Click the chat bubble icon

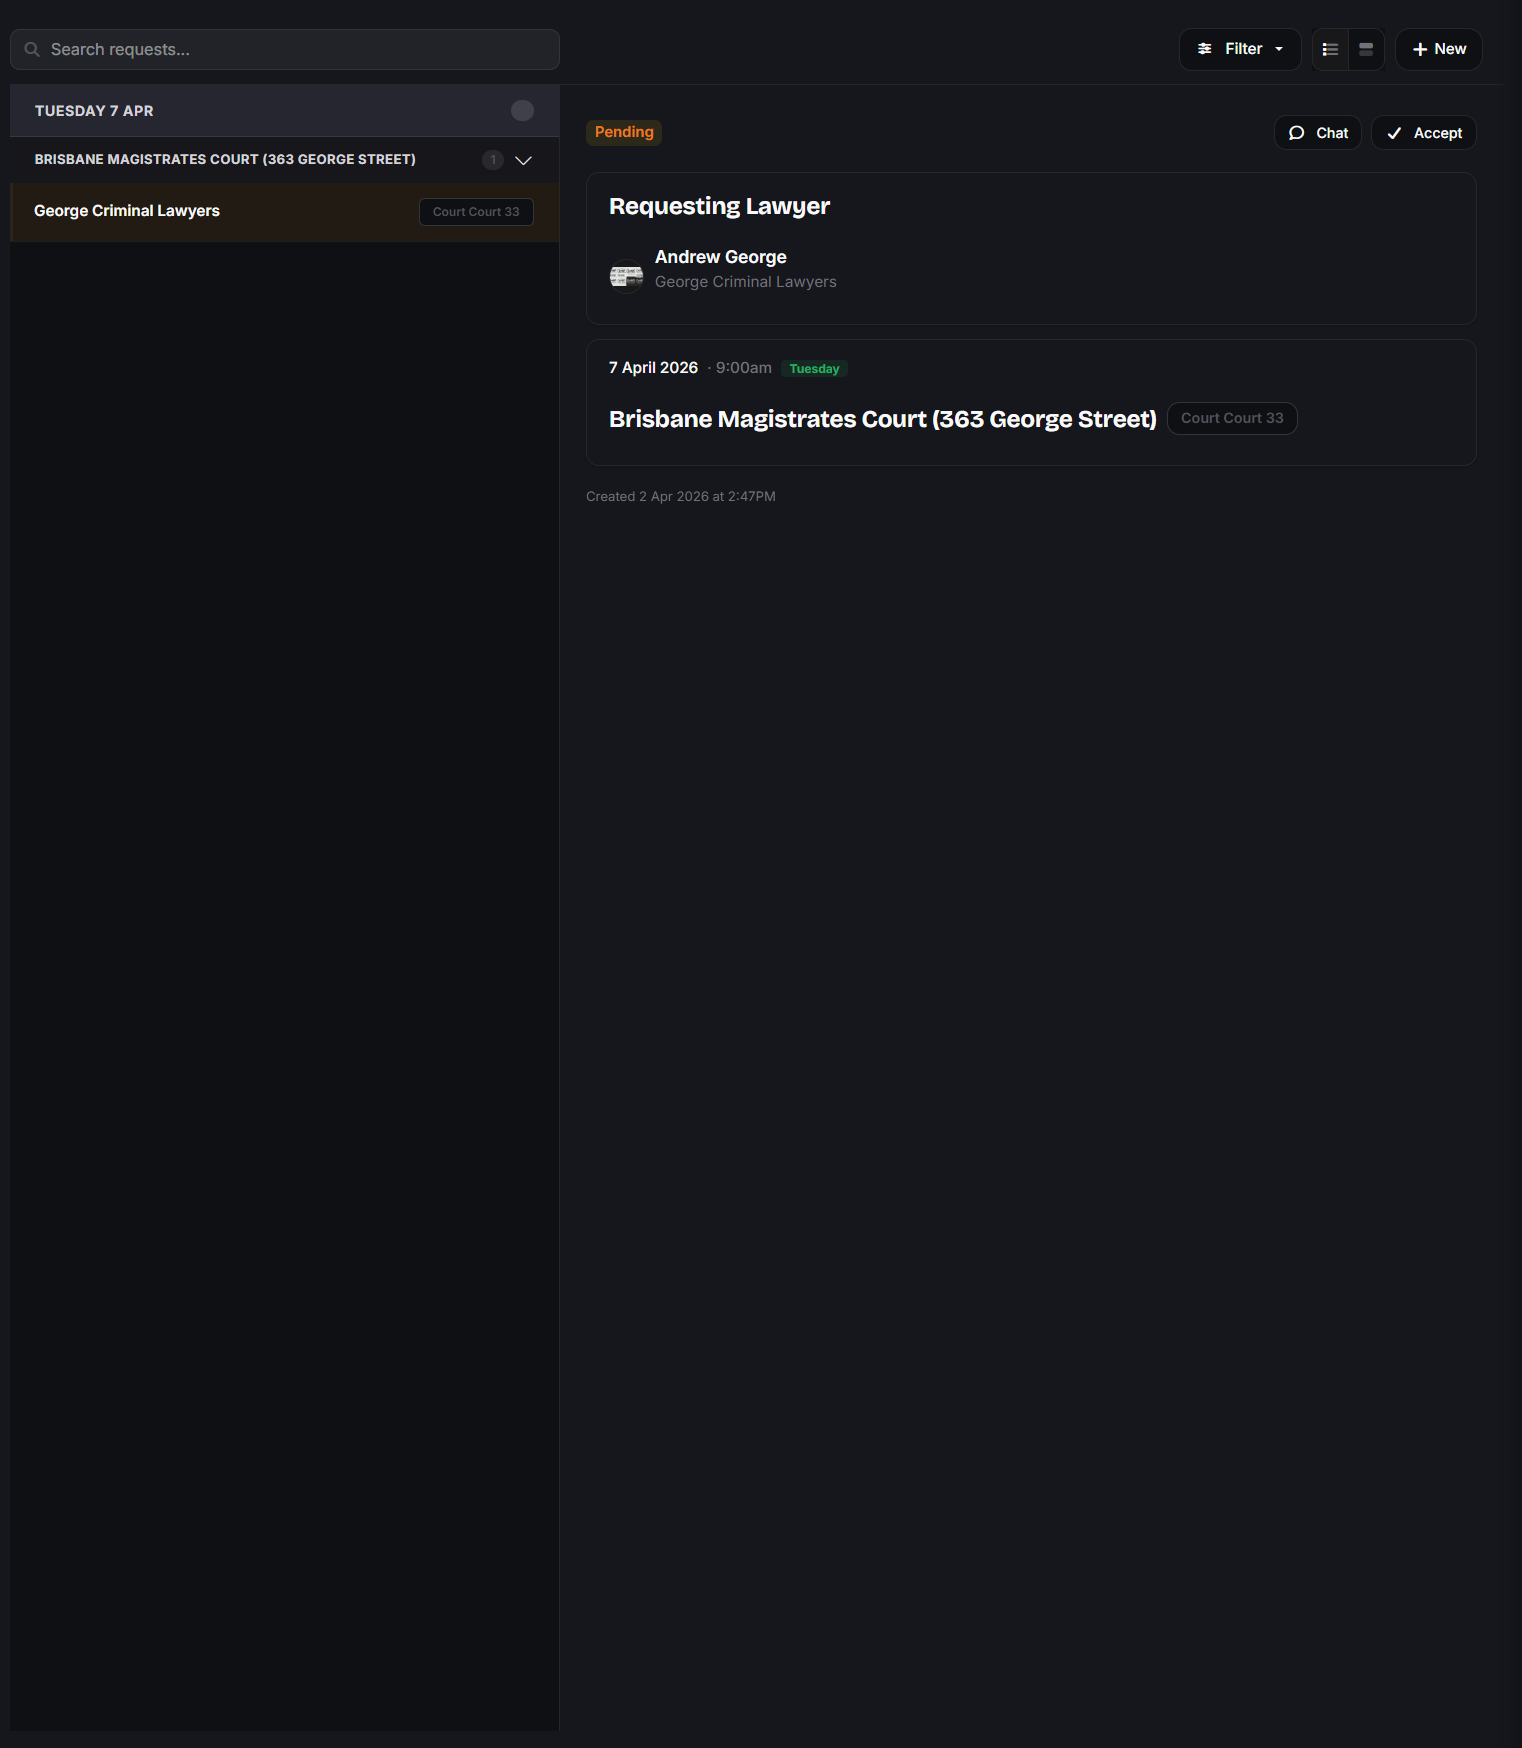point(1297,133)
